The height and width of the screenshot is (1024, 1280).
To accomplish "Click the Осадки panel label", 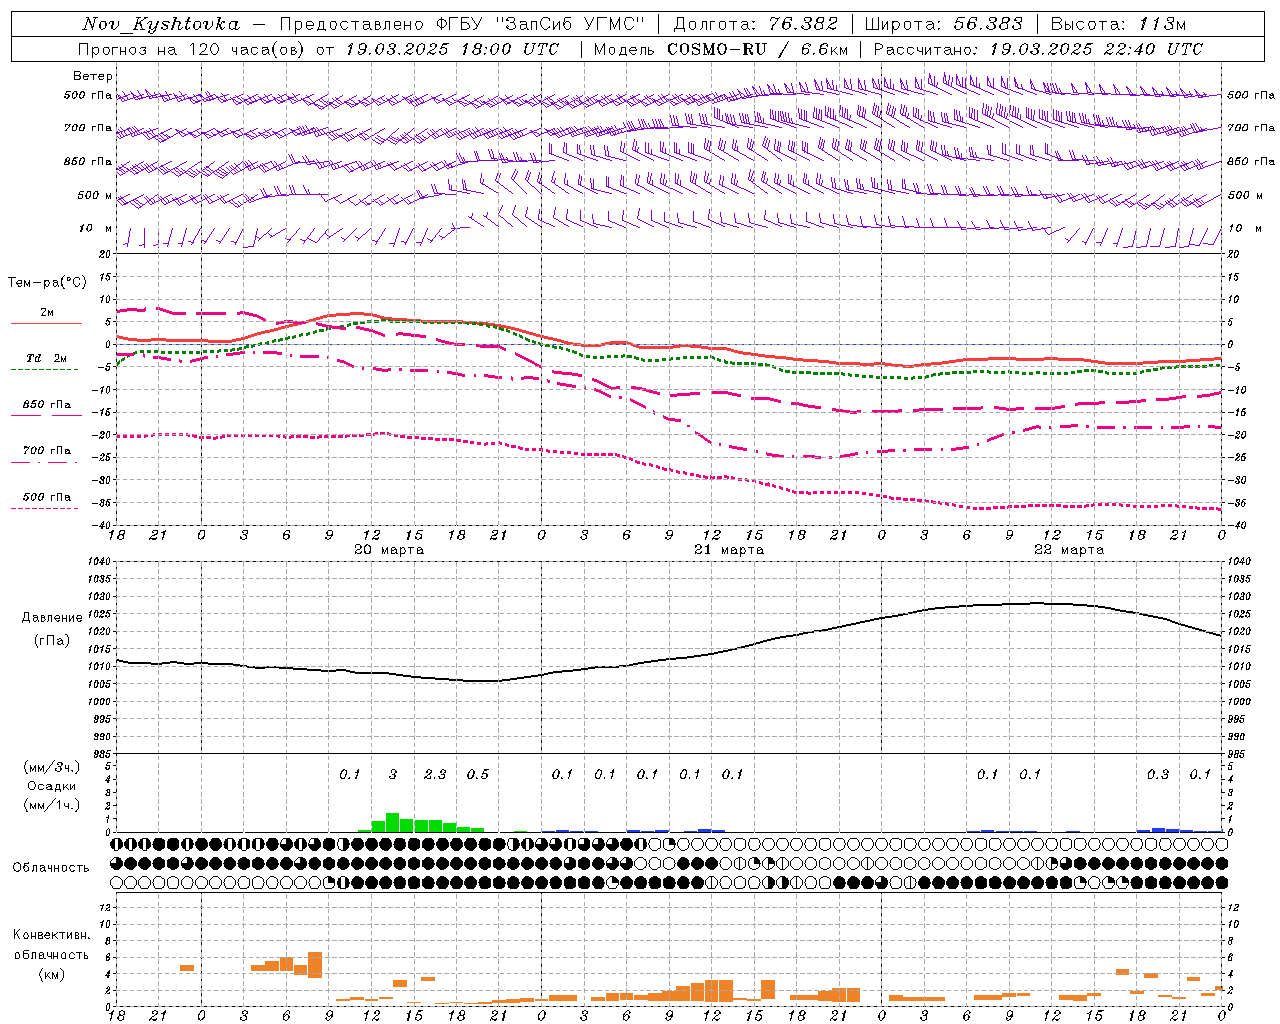I will coord(52,786).
